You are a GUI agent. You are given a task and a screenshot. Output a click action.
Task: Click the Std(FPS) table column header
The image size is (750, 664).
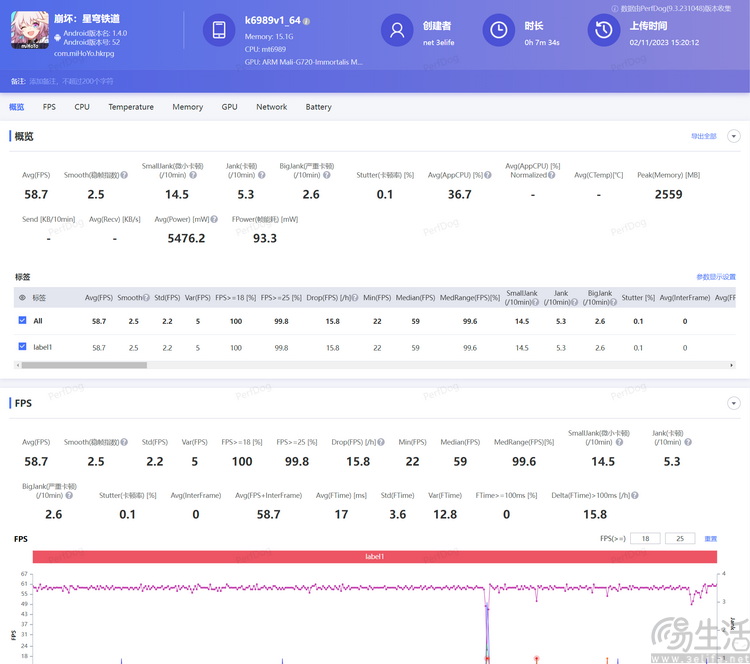tap(167, 298)
